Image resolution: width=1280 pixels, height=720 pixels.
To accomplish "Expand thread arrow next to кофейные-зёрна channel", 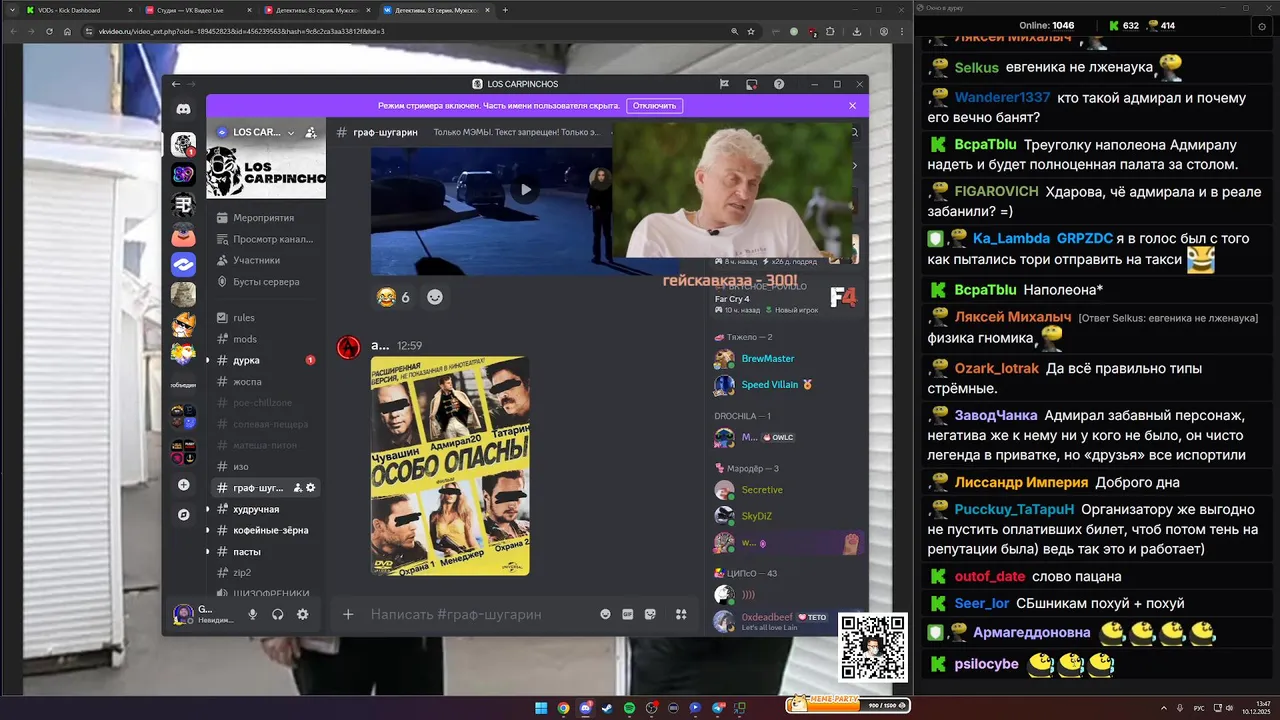I will click(208, 530).
